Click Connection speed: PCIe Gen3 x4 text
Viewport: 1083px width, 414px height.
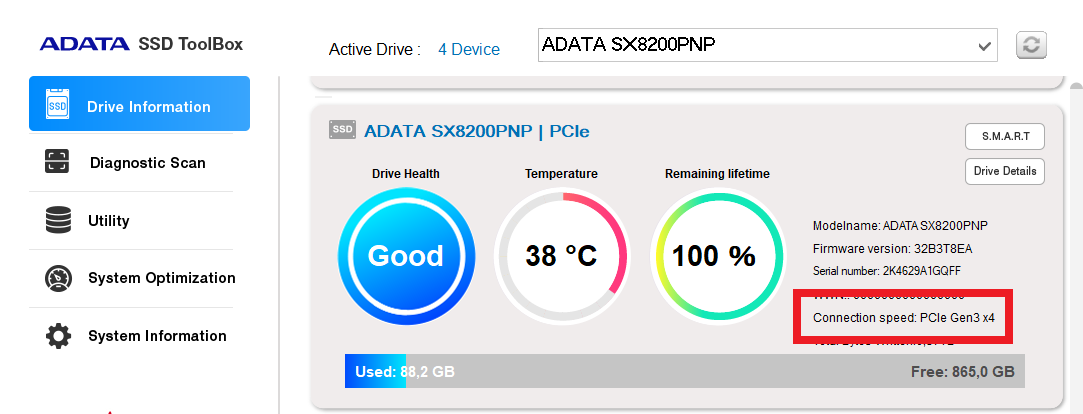click(904, 319)
